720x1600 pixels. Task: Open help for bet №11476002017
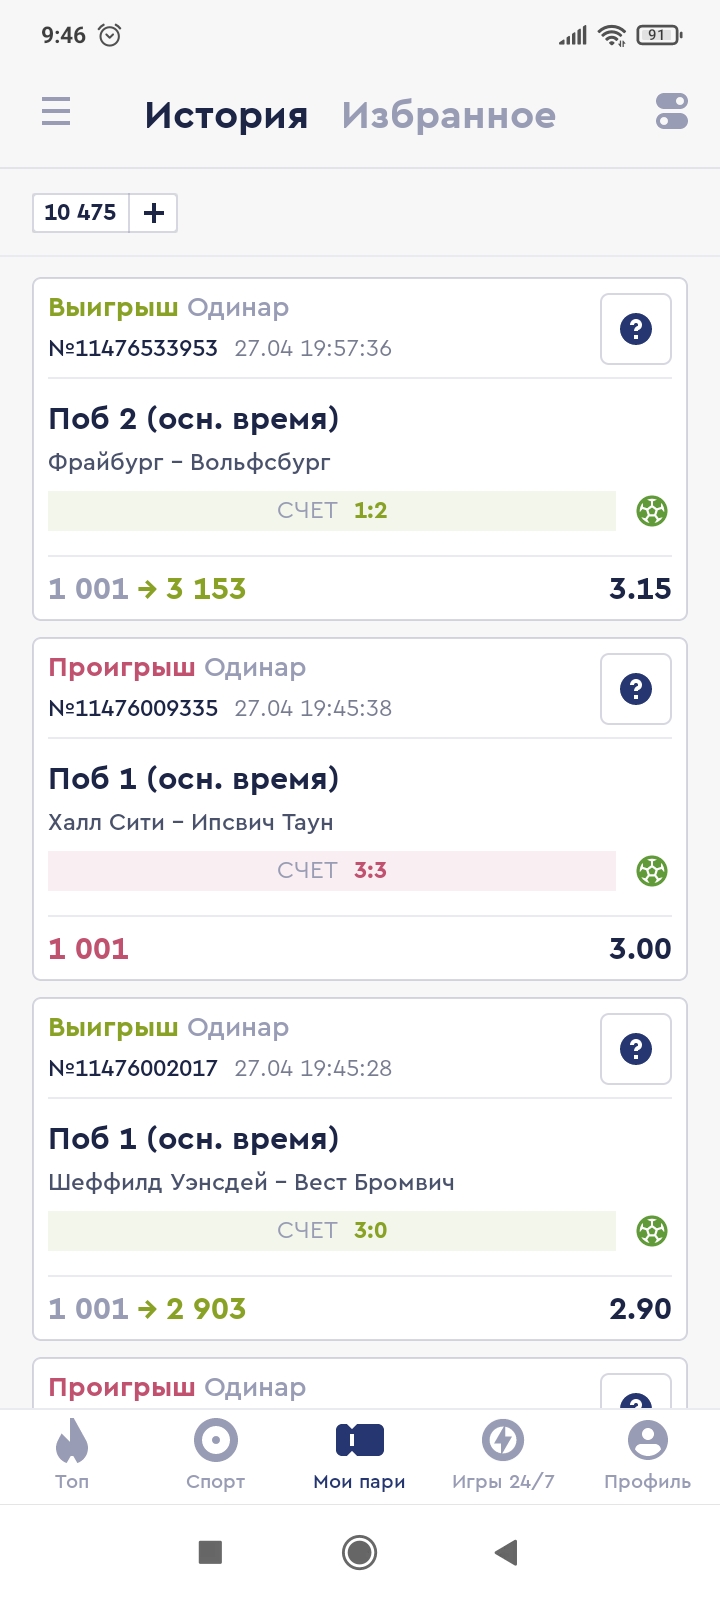(x=635, y=1049)
